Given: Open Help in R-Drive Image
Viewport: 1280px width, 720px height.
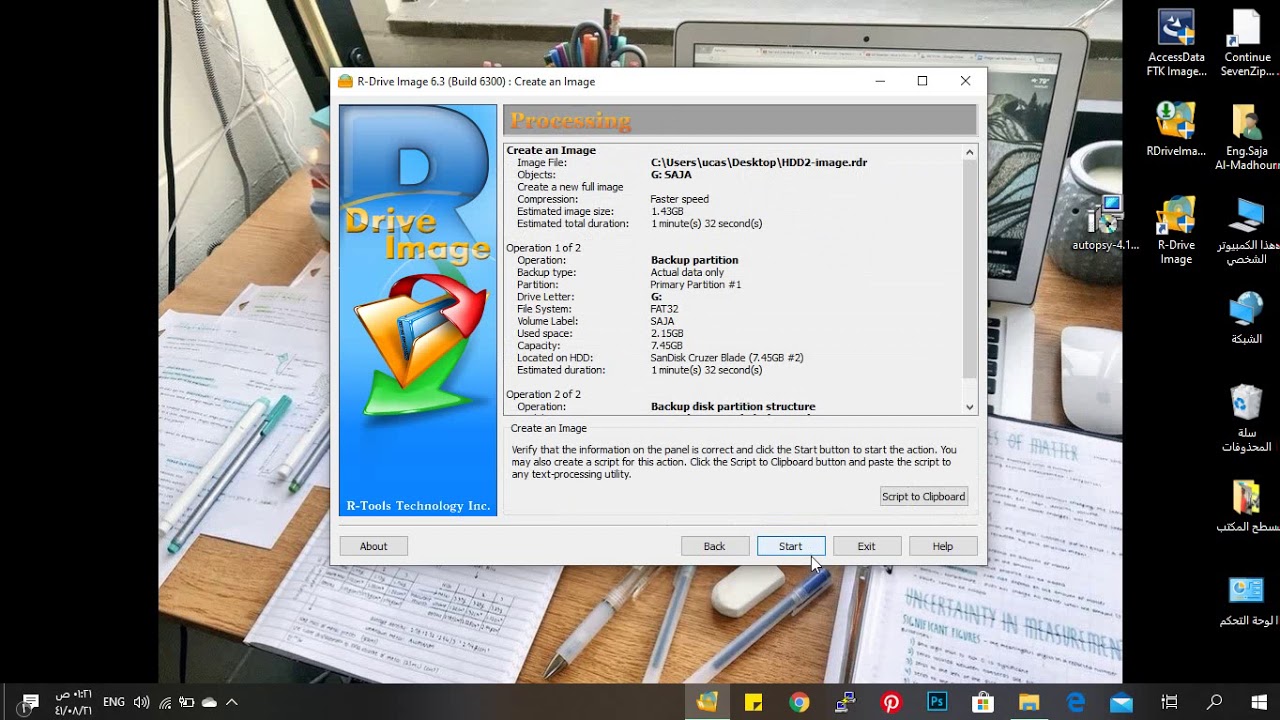Looking at the screenshot, I should coord(942,546).
